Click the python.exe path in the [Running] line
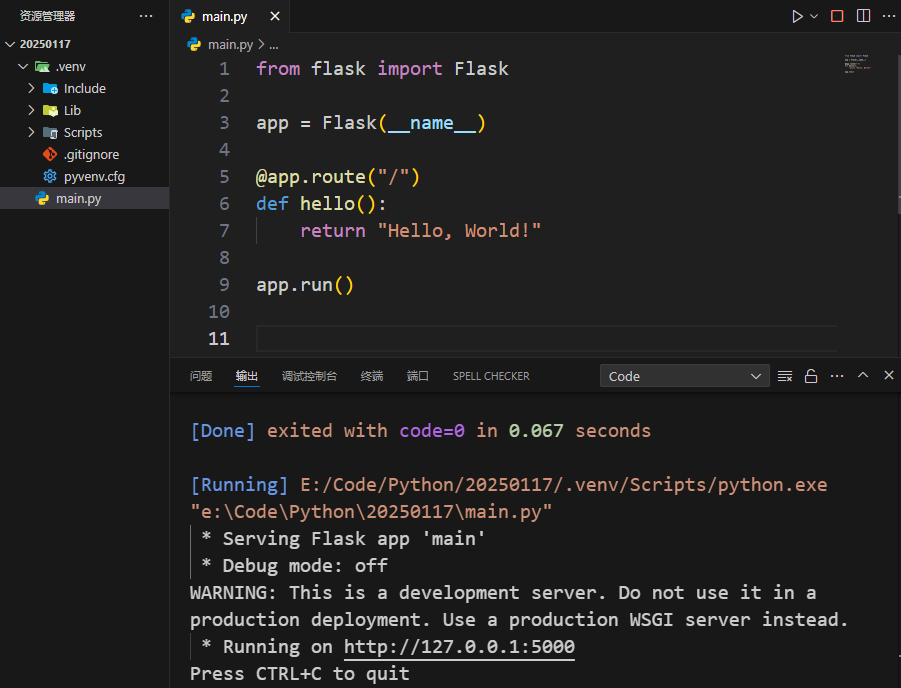 [564, 485]
